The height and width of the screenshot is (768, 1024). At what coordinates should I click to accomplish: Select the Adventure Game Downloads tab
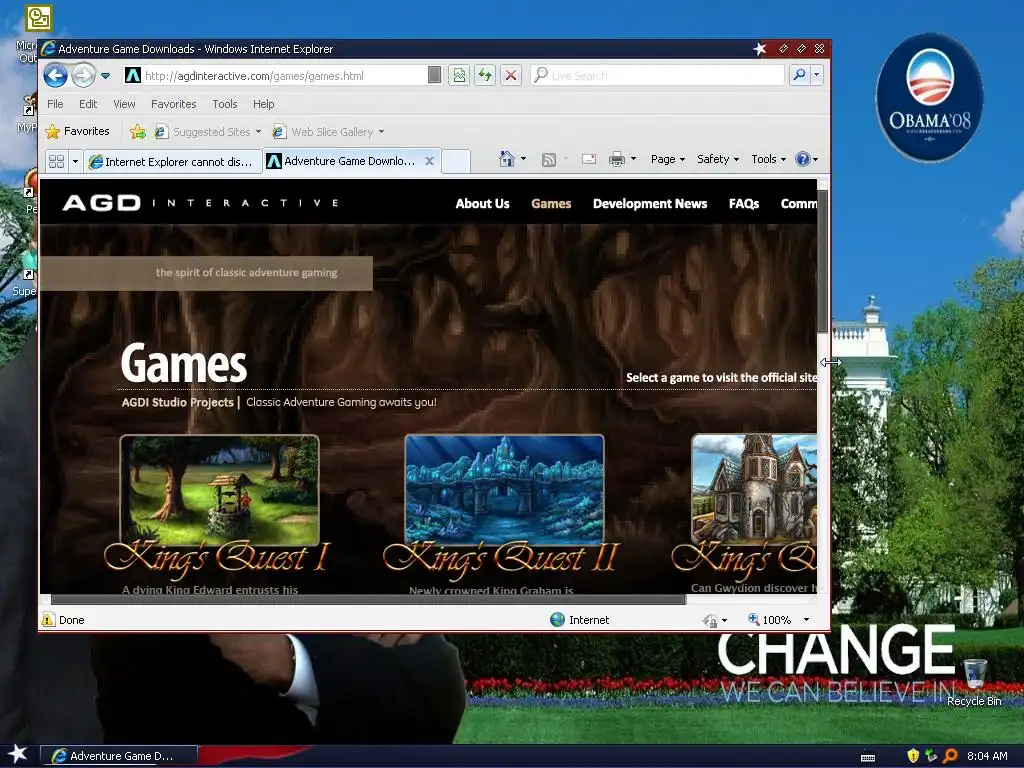point(343,161)
